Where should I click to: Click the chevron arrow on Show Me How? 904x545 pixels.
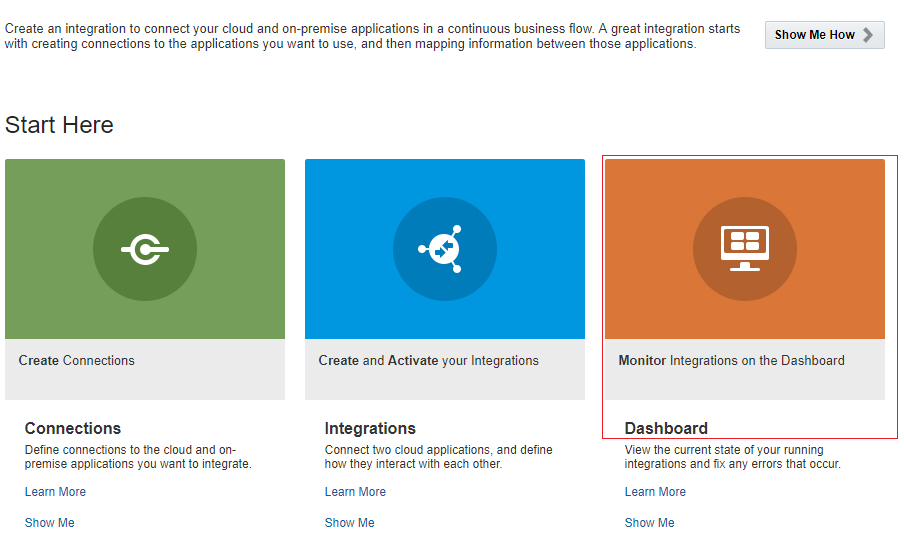tap(868, 35)
